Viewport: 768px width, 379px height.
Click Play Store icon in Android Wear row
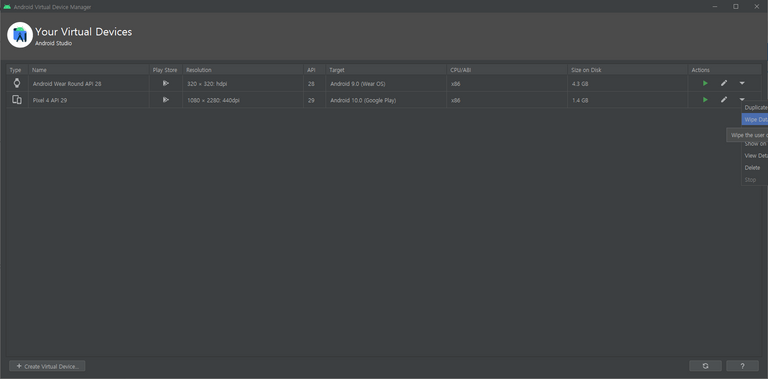click(166, 83)
